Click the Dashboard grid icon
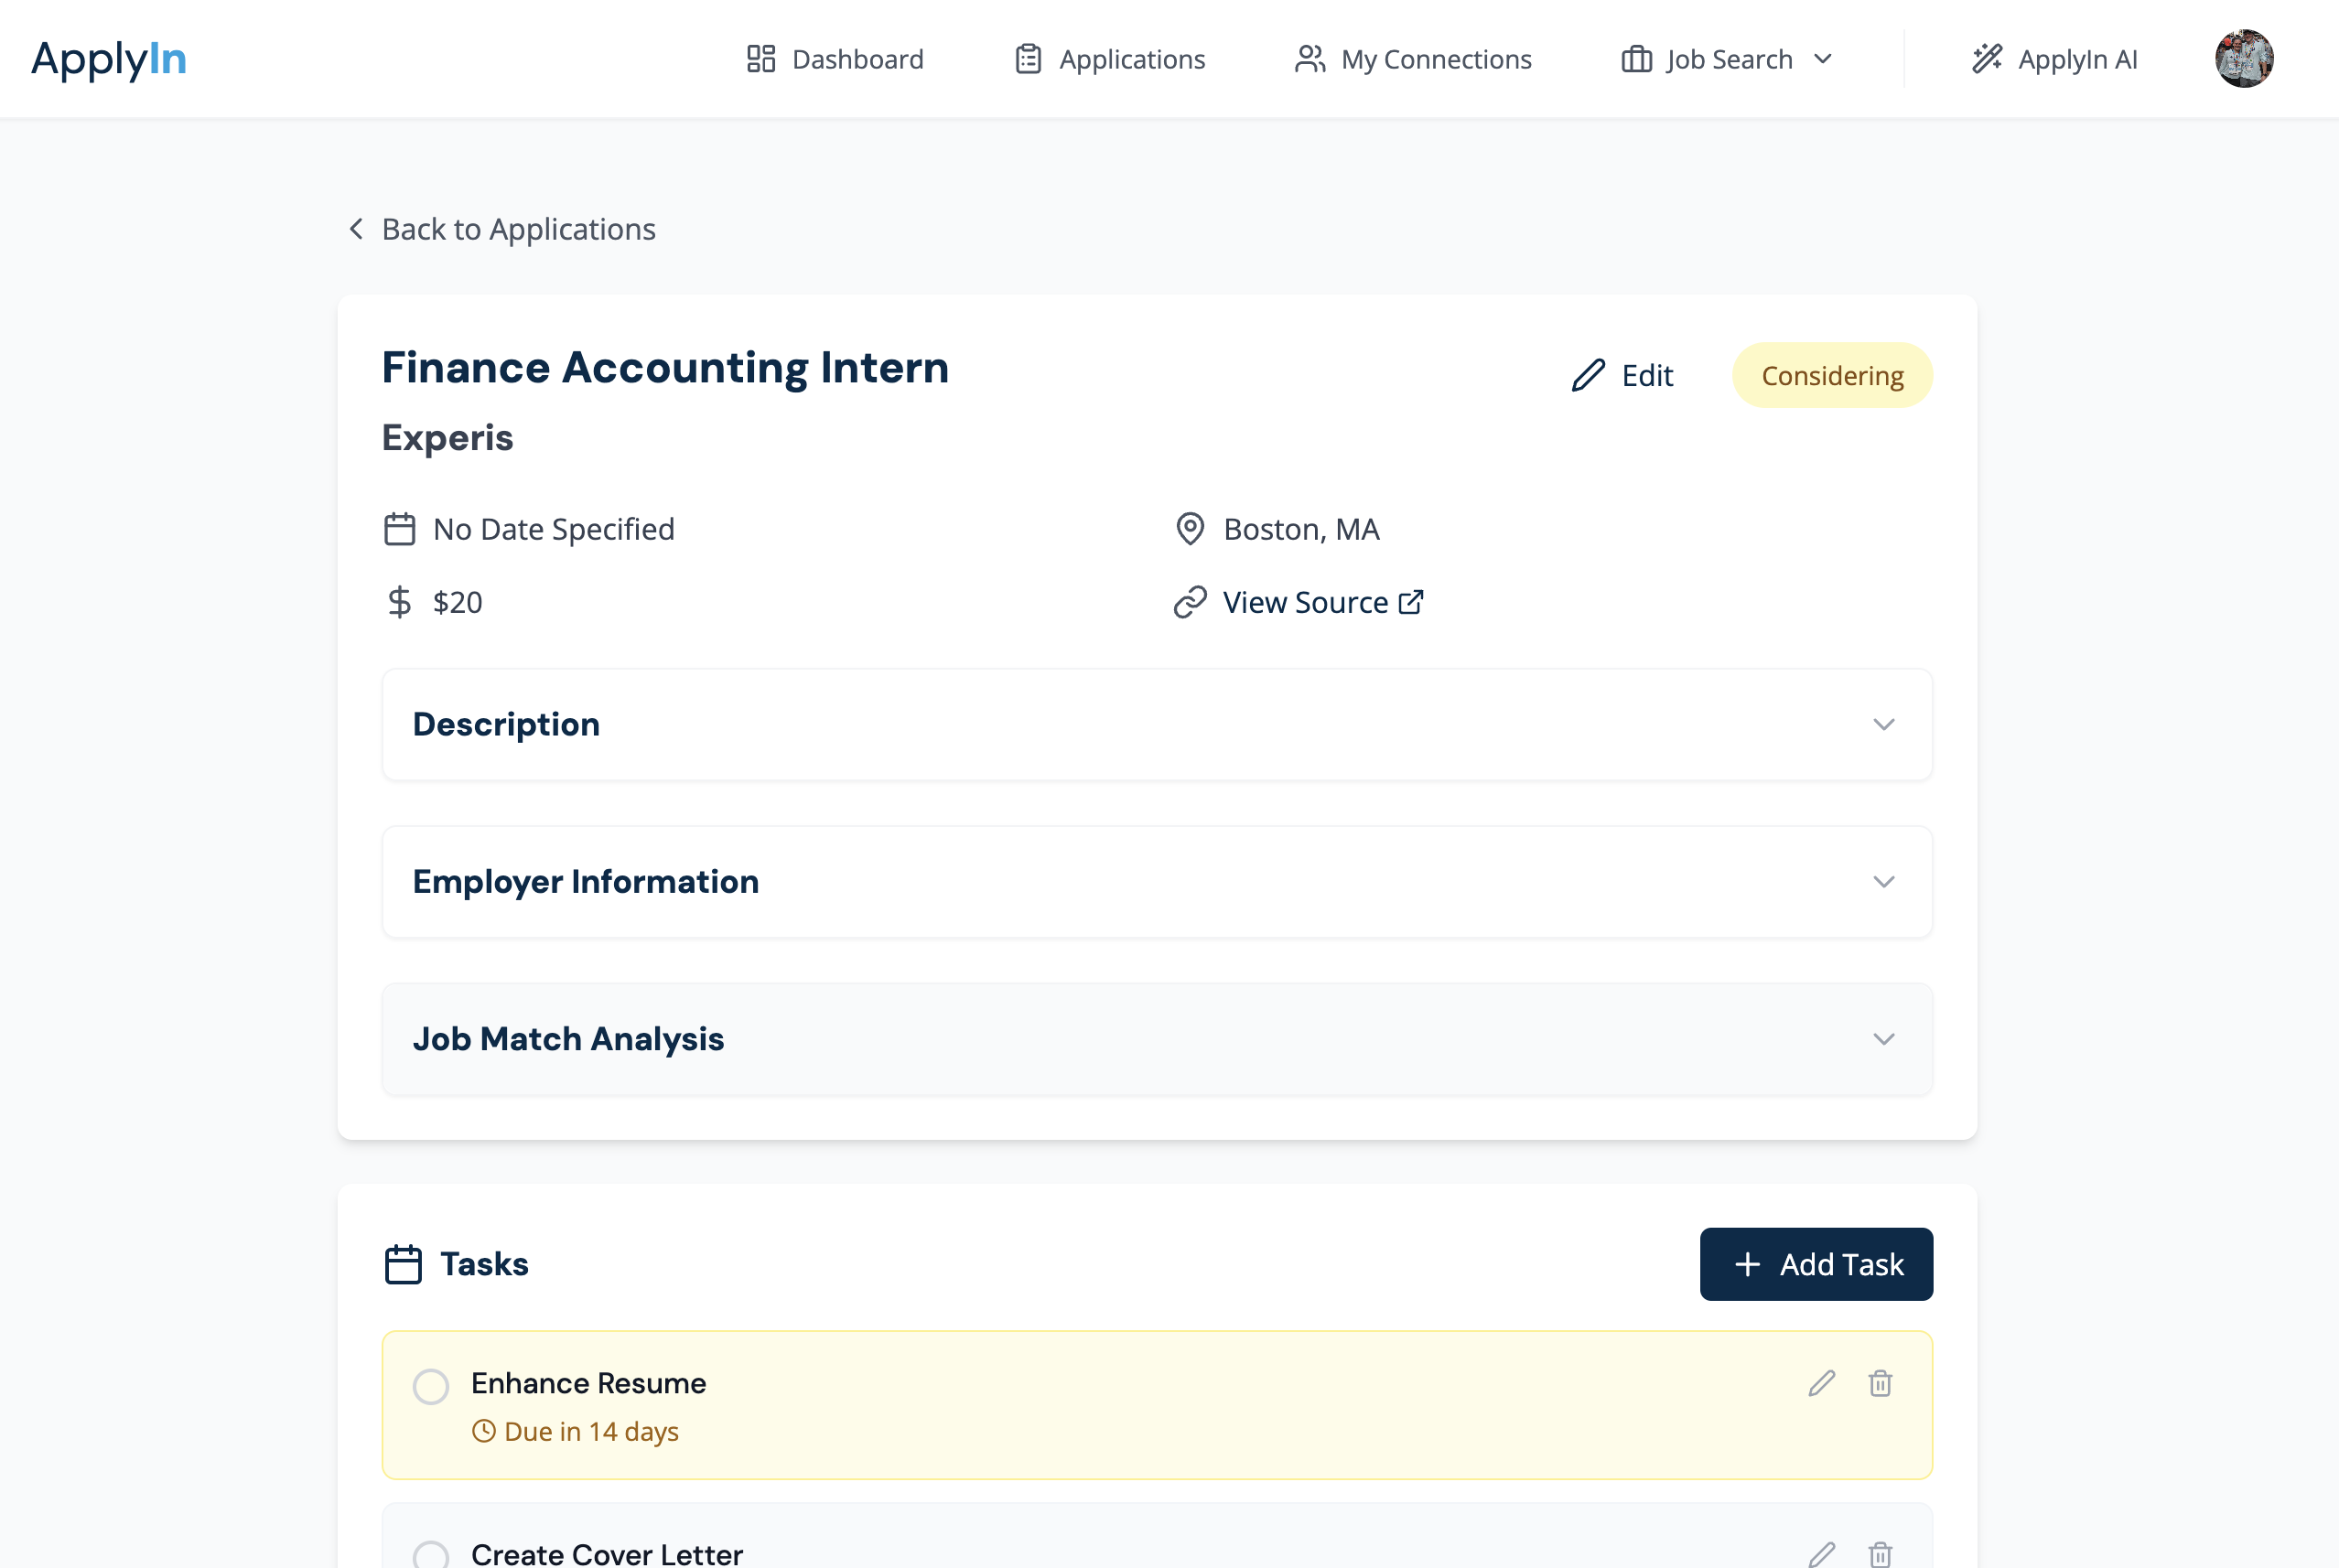Screen dimensions: 2339x1568 (x=761, y=59)
